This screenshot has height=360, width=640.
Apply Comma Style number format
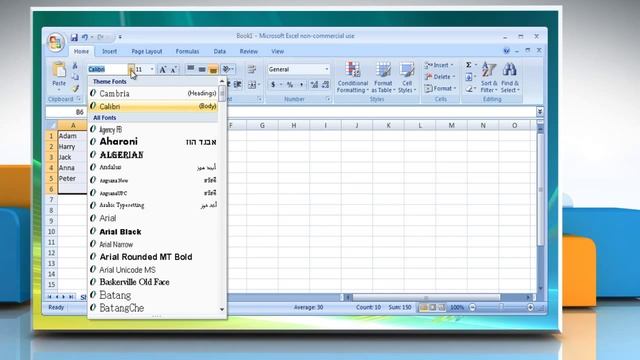[x=301, y=84]
